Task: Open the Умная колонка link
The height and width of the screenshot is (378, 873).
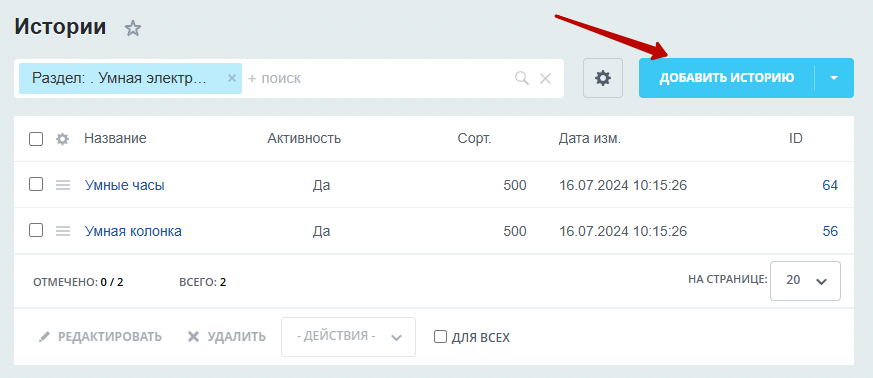Action: point(133,231)
